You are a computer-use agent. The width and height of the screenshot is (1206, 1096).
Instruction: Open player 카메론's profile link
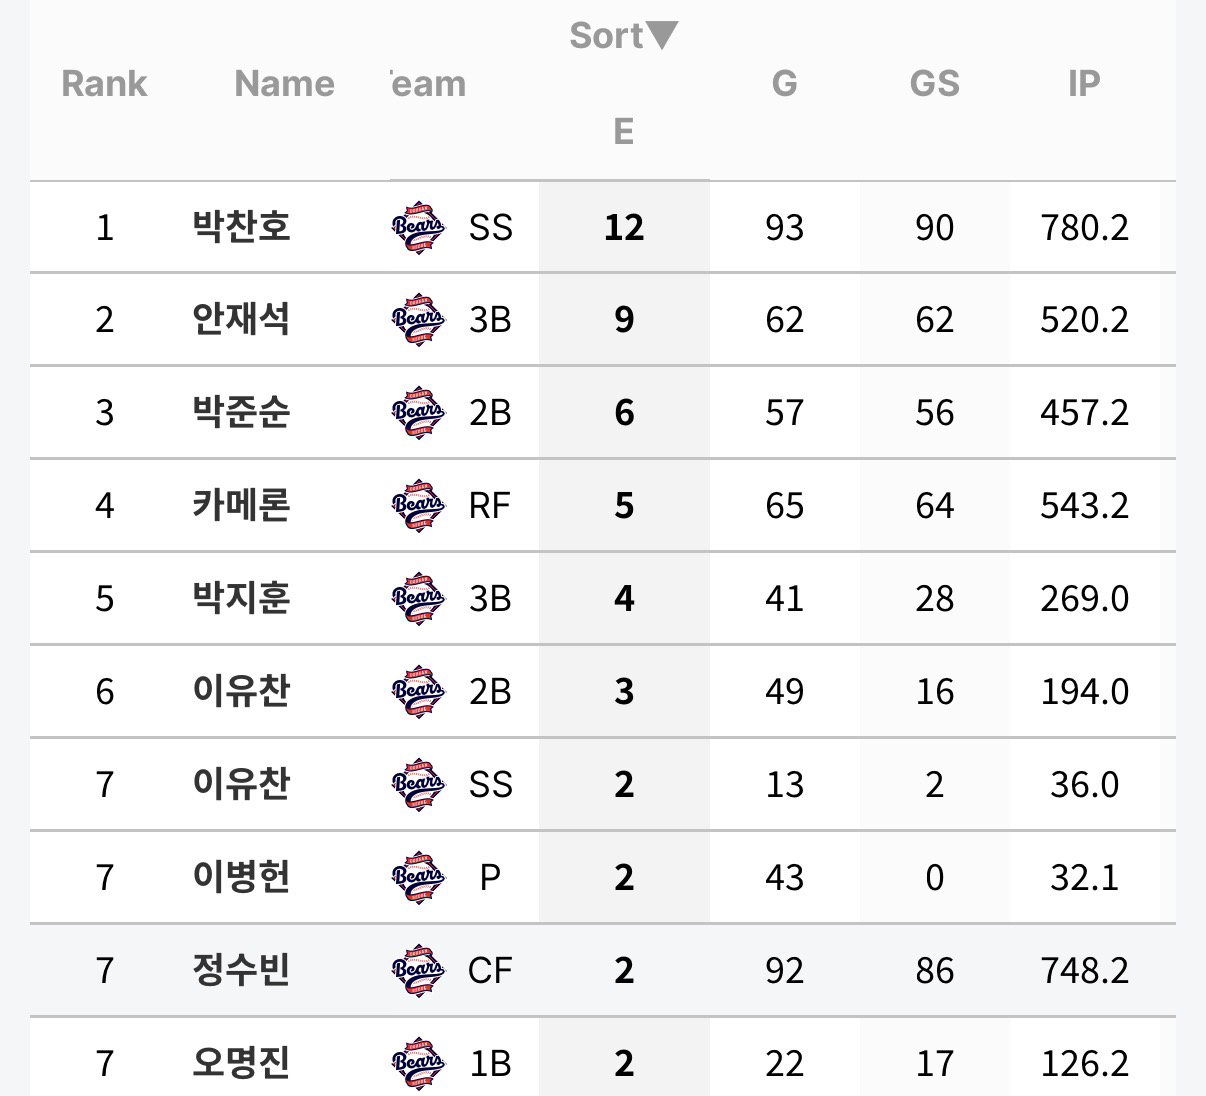click(242, 505)
